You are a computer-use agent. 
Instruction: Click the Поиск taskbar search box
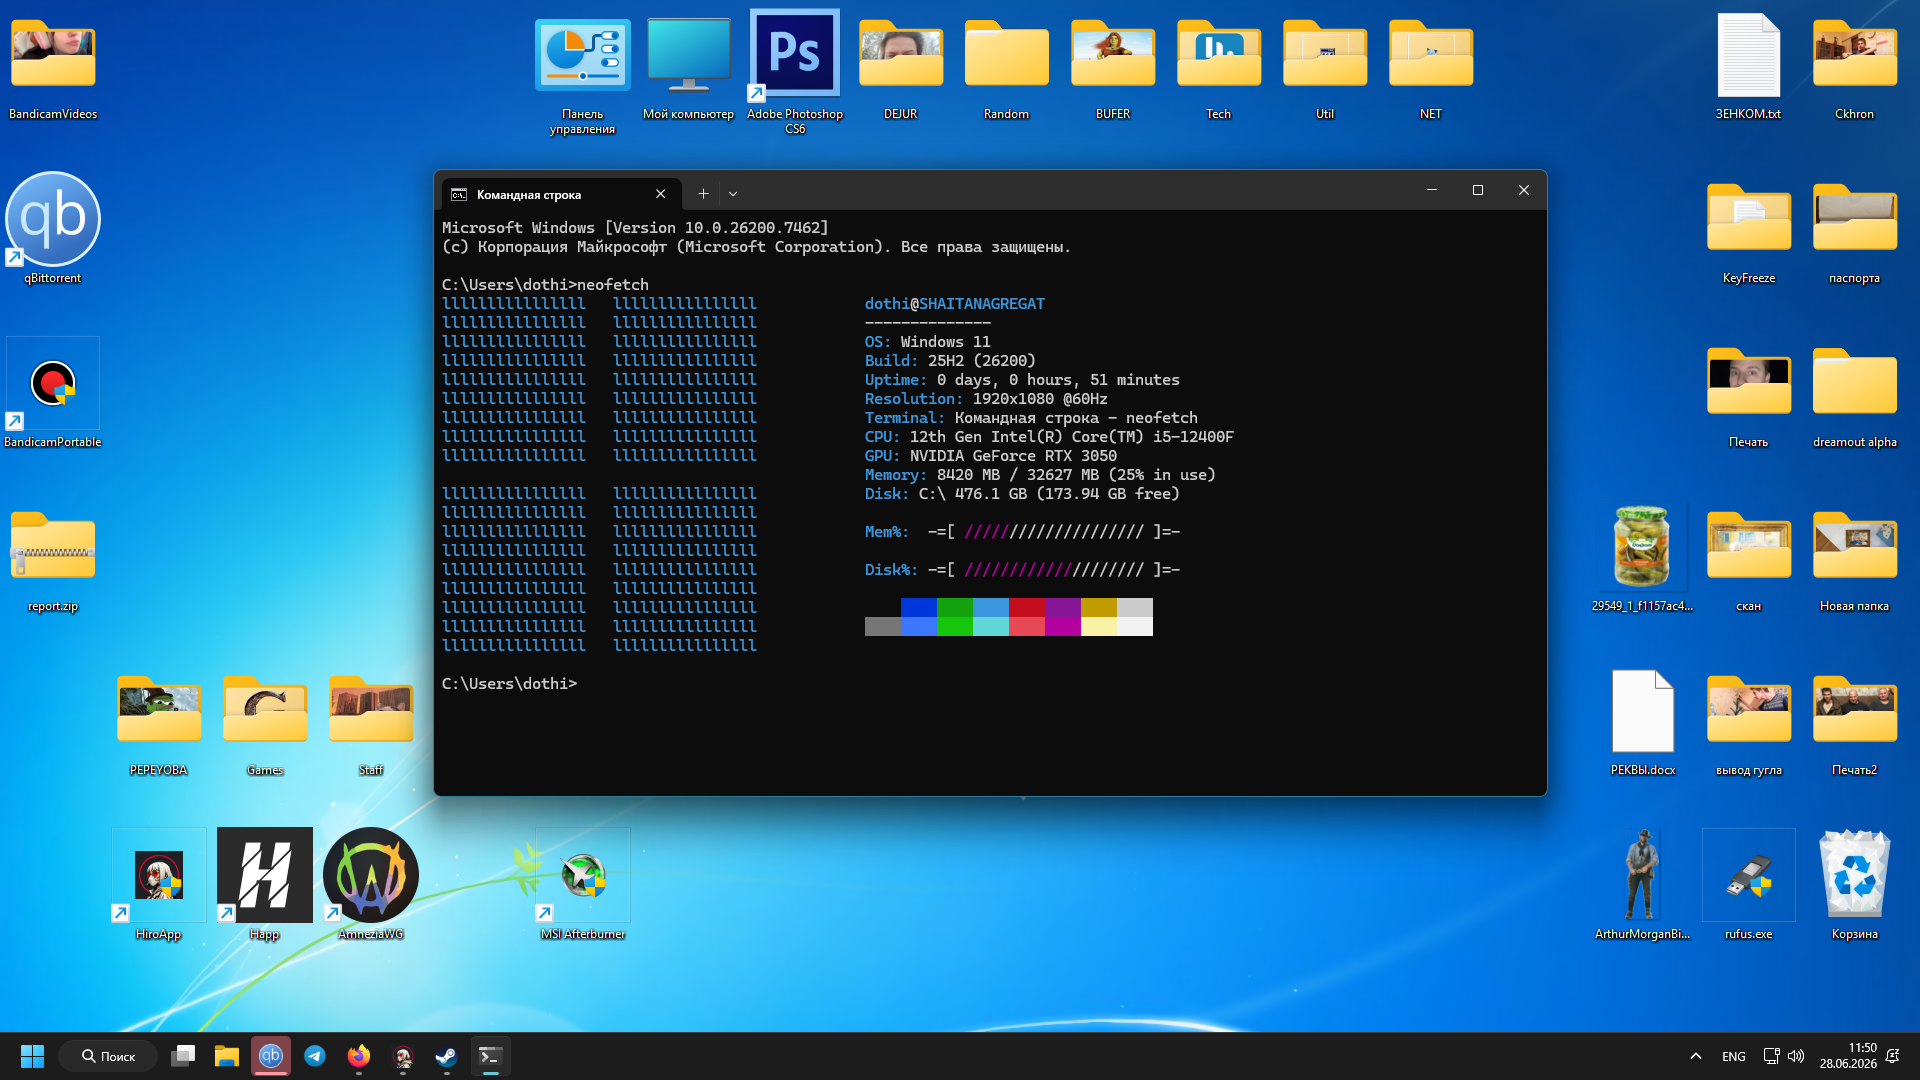pyautogui.click(x=108, y=1056)
